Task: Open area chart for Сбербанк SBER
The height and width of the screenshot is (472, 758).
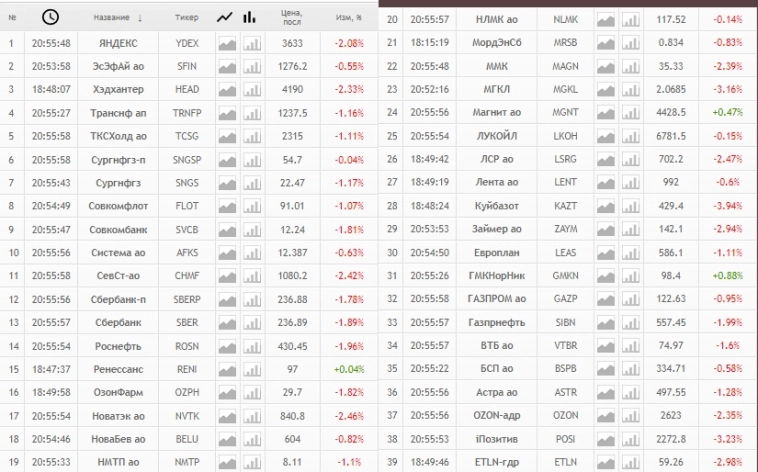Action: pos(227,322)
